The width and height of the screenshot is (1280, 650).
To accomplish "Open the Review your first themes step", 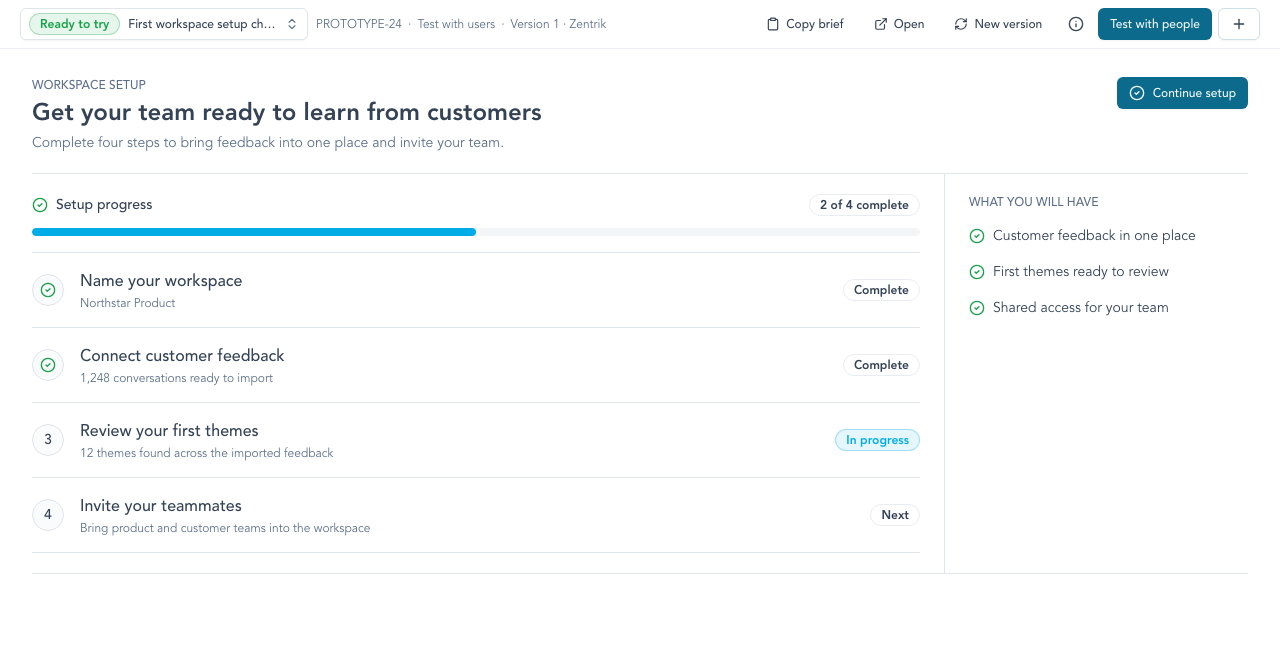I will tap(476, 440).
